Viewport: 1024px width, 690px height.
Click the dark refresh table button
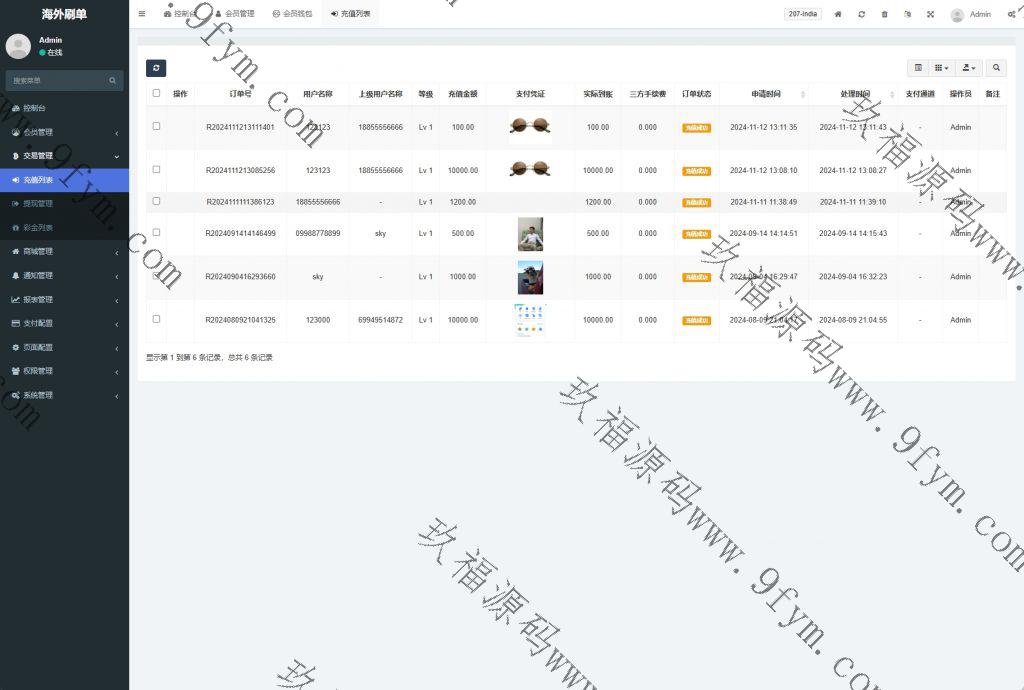156,68
